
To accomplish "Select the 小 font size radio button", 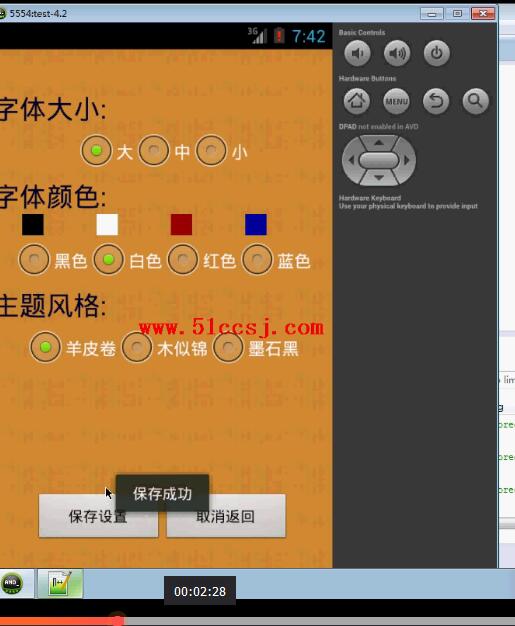I will (x=211, y=151).
